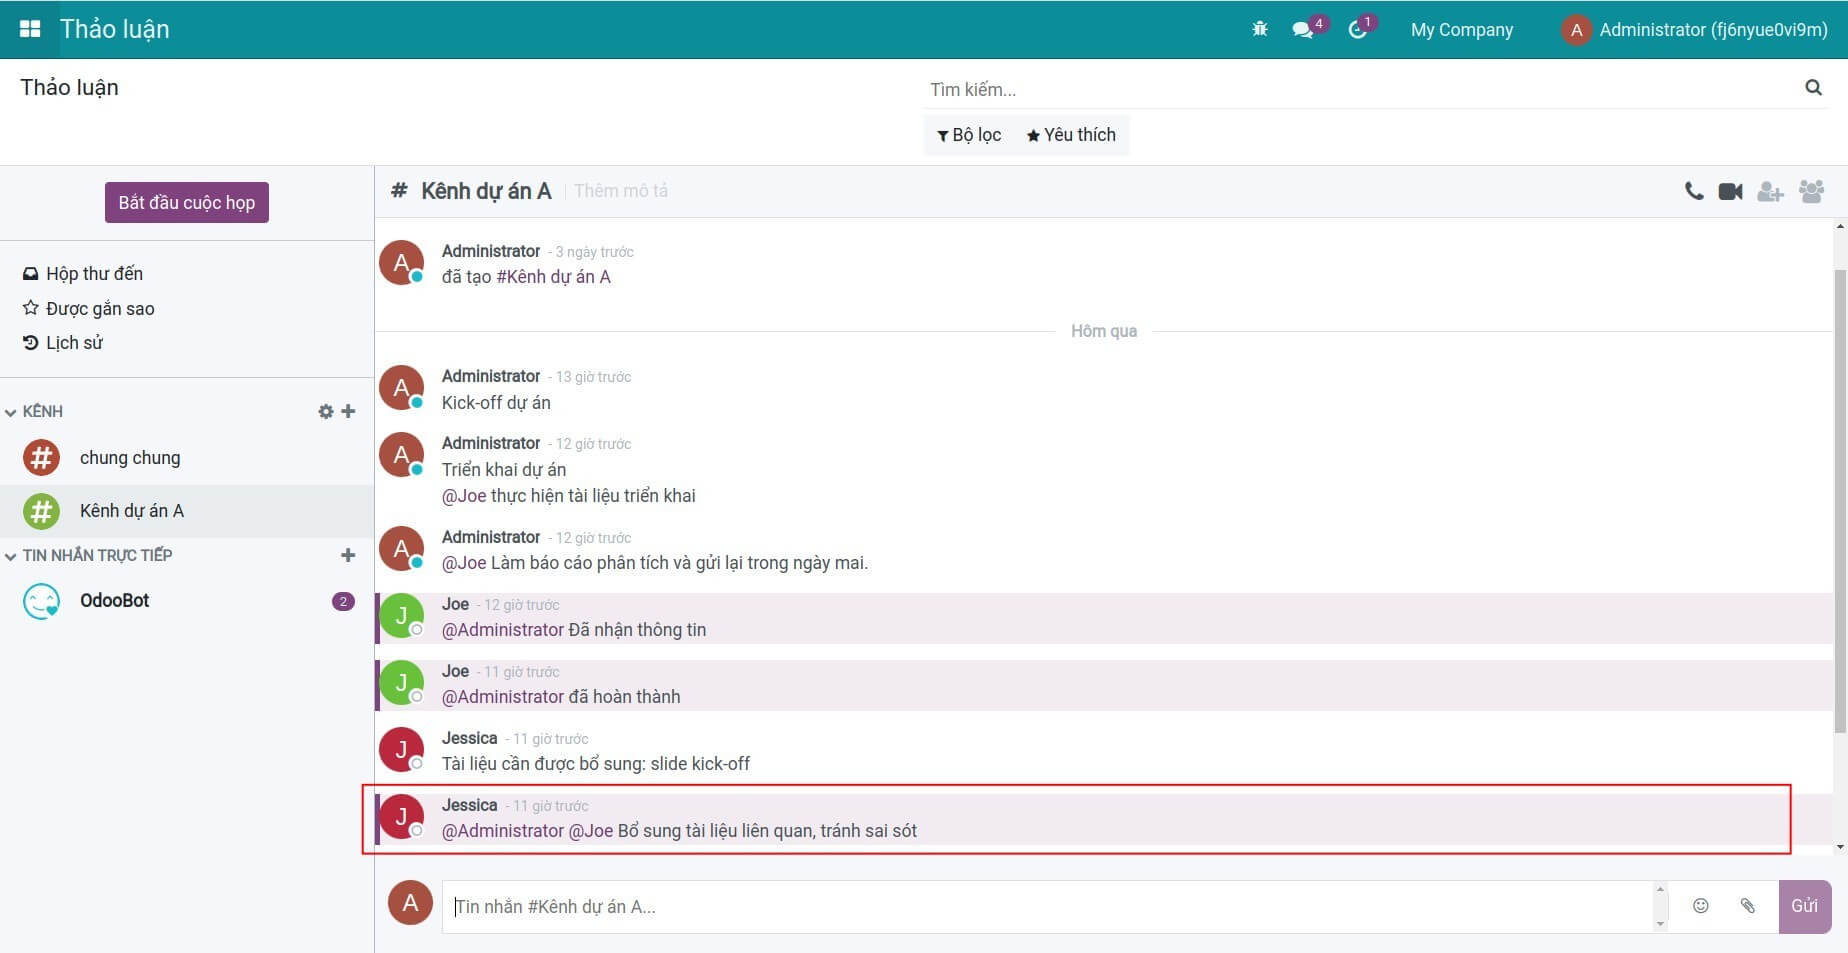Open the activities clock icon
This screenshot has width=1848, height=953.
1357,29
